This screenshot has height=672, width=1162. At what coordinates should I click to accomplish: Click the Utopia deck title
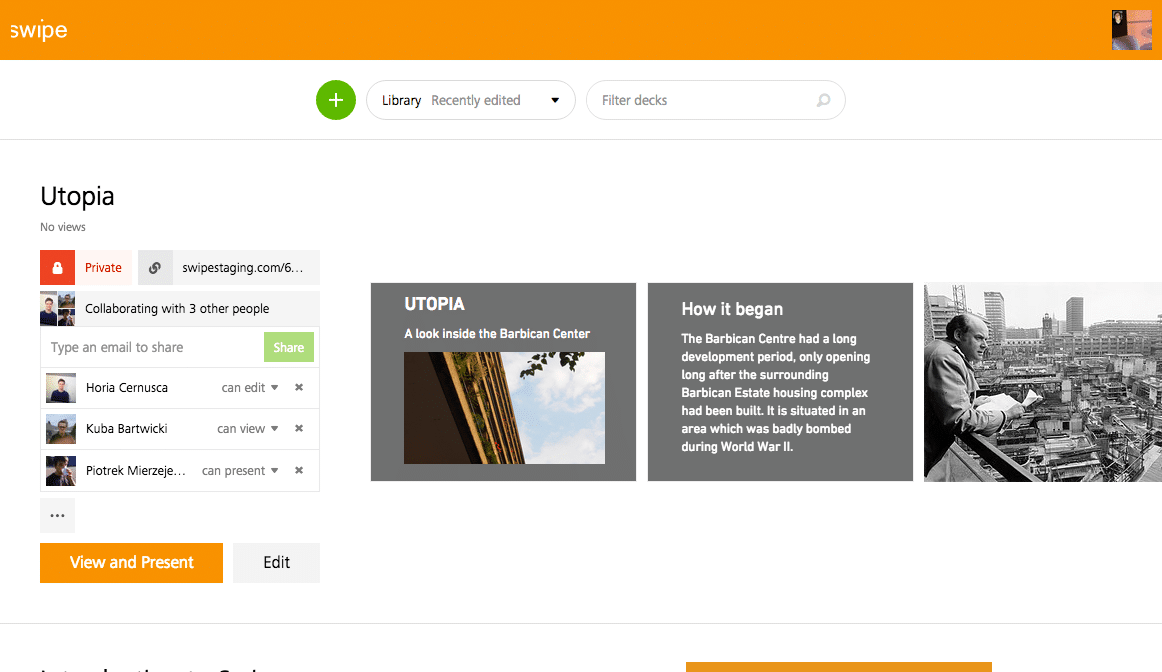coord(77,196)
